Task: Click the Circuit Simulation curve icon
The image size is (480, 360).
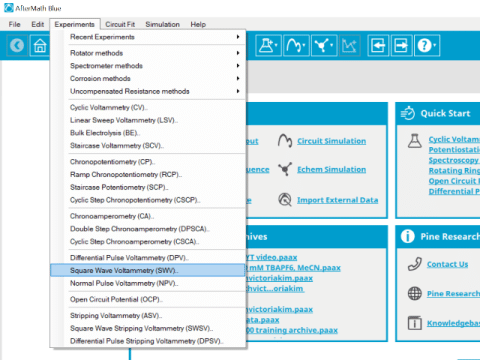Action: pyautogui.click(x=285, y=141)
